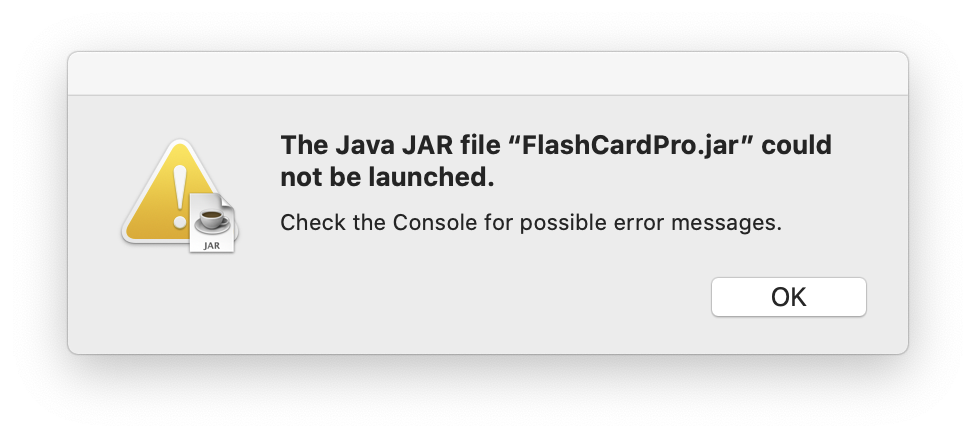The width and height of the screenshot is (976, 438).
Task: Click the JAR file badge icon
Action: (212, 222)
